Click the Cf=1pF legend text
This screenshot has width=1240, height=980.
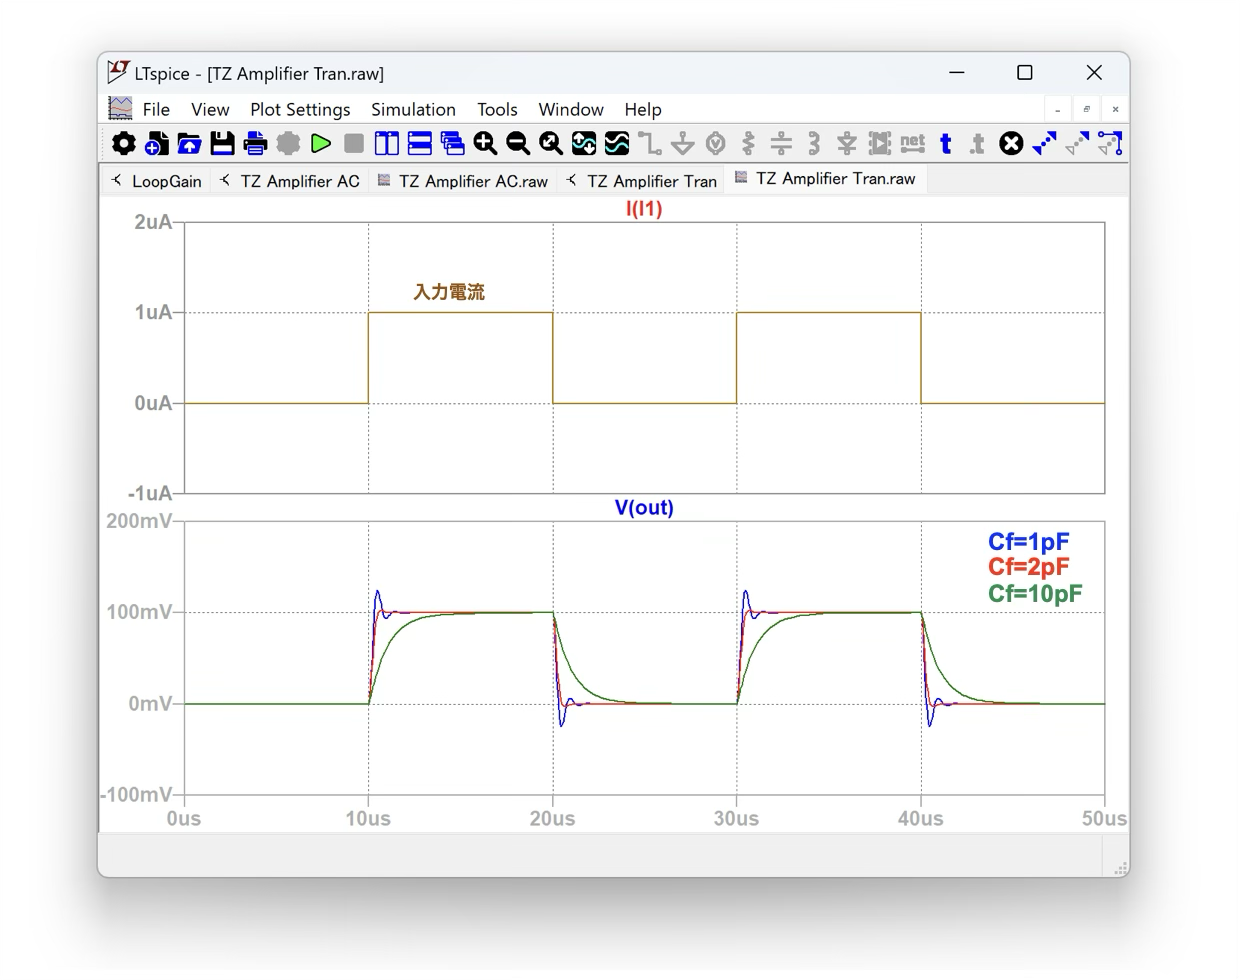(1029, 542)
